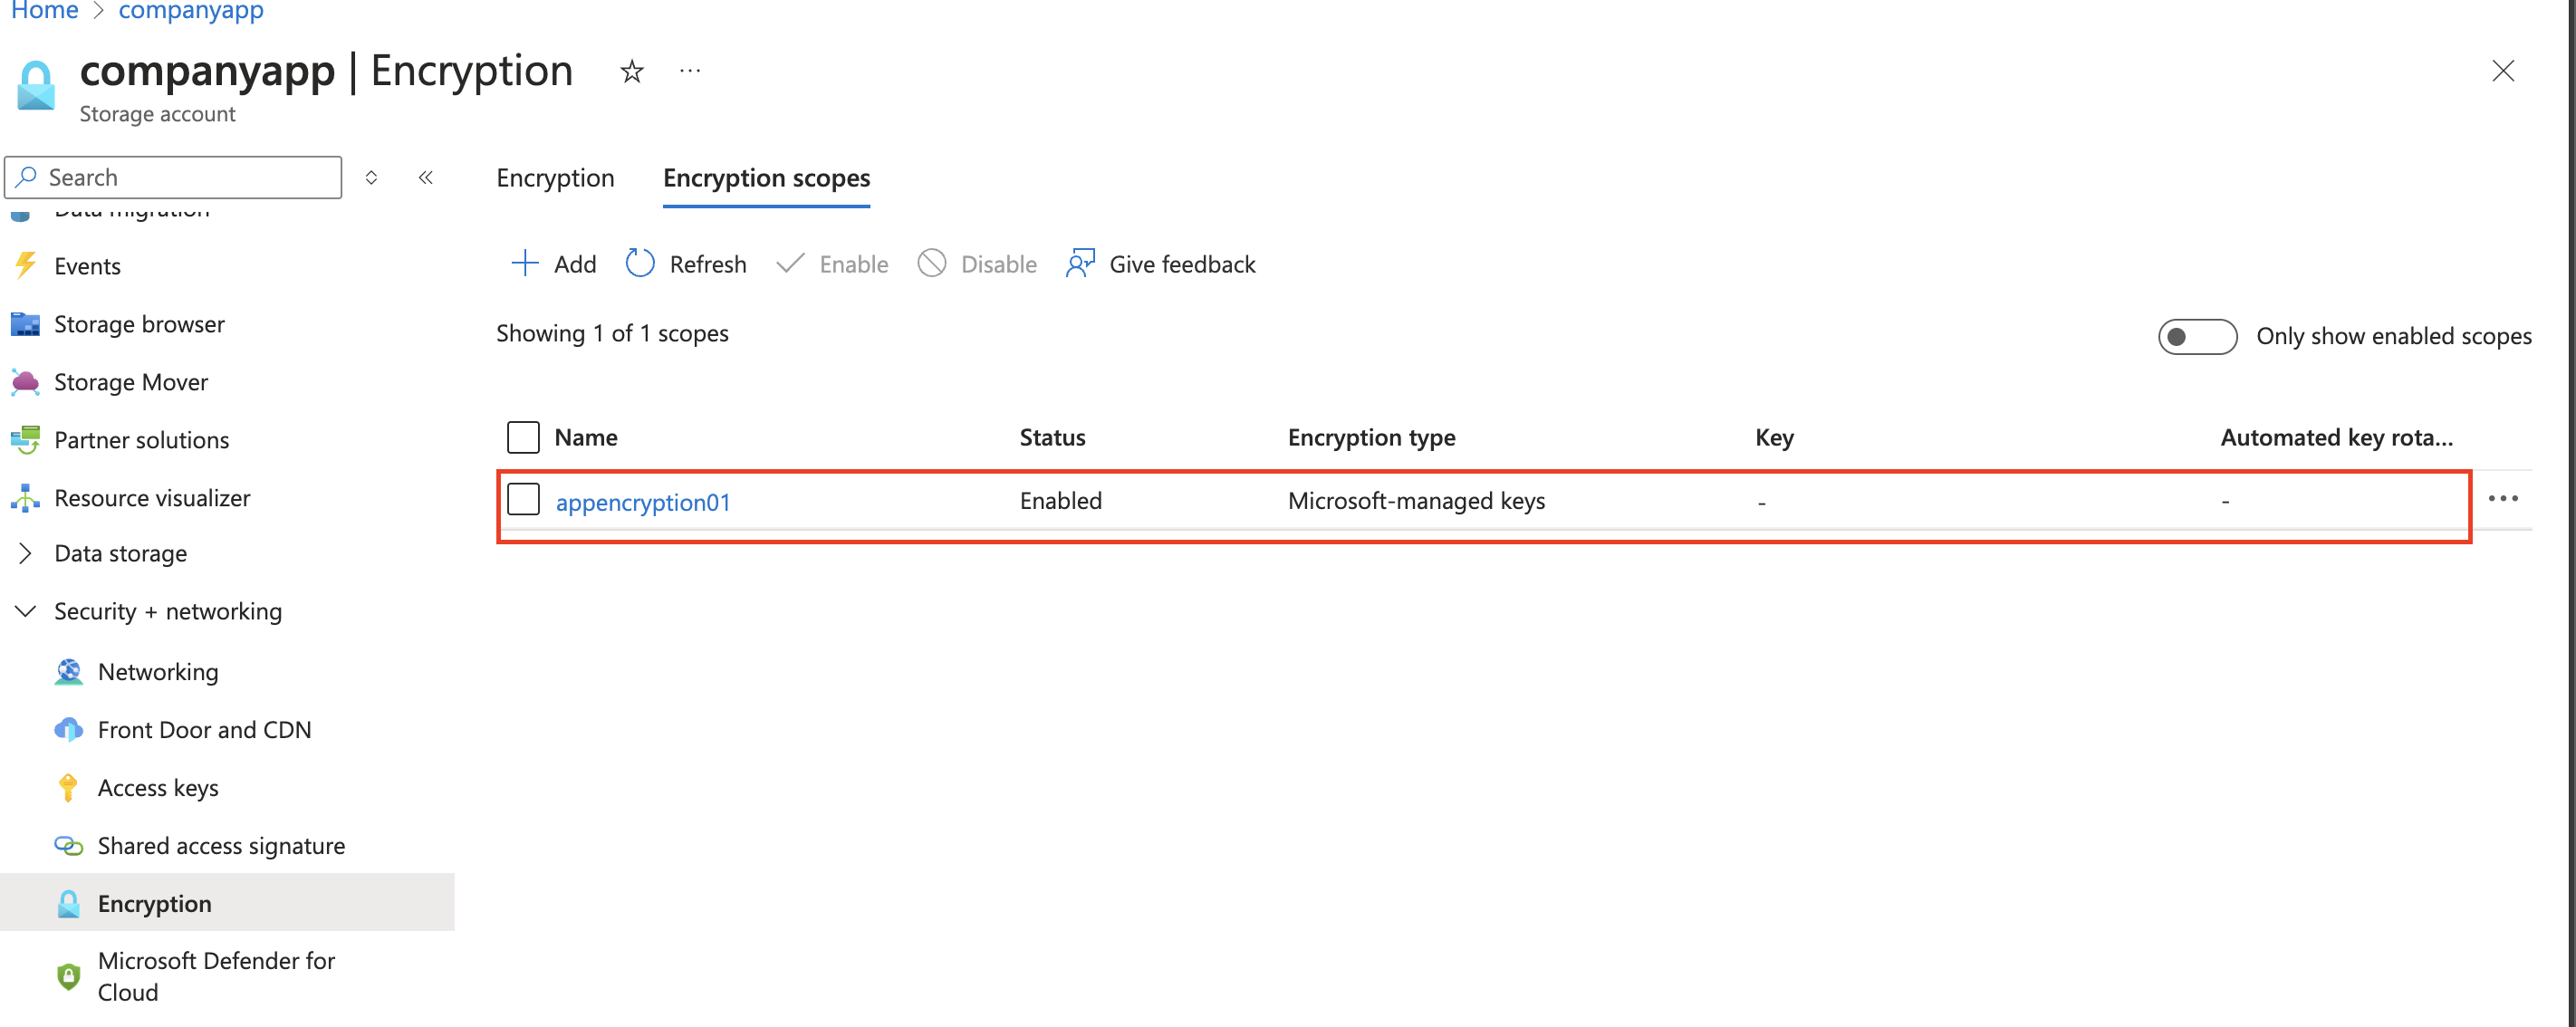Click the Resource visualizer icon

(x=25, y=498)
